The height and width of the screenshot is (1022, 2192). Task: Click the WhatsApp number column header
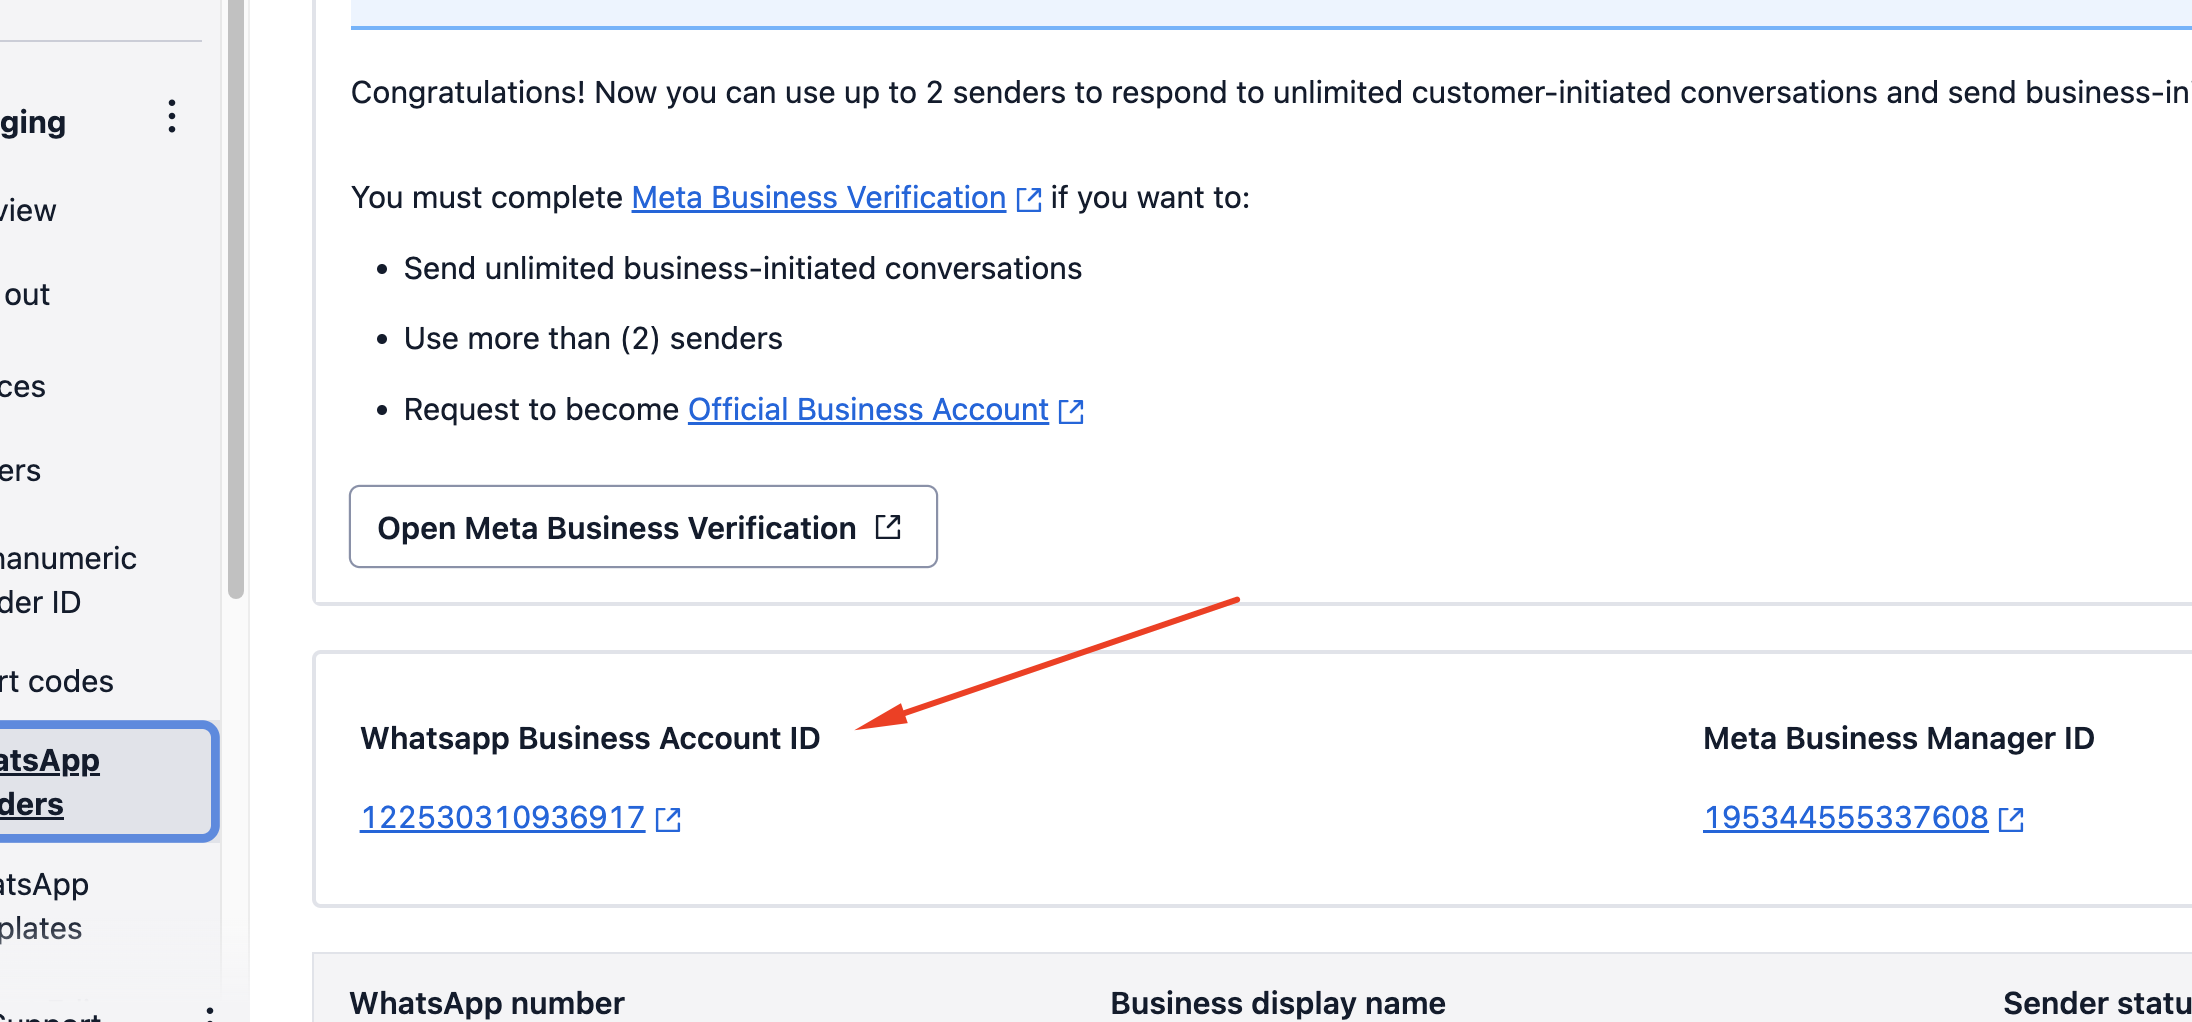[487, 1003]
